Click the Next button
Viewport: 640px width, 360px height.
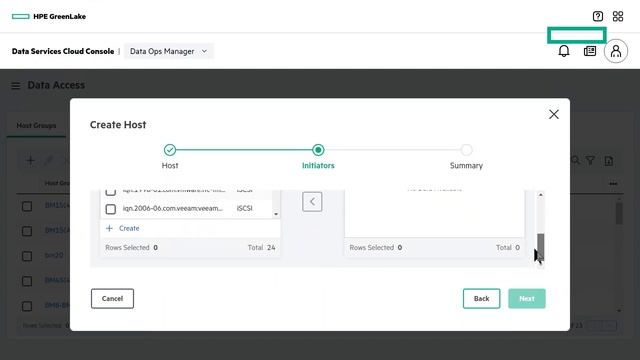click(x=527, y=299)
